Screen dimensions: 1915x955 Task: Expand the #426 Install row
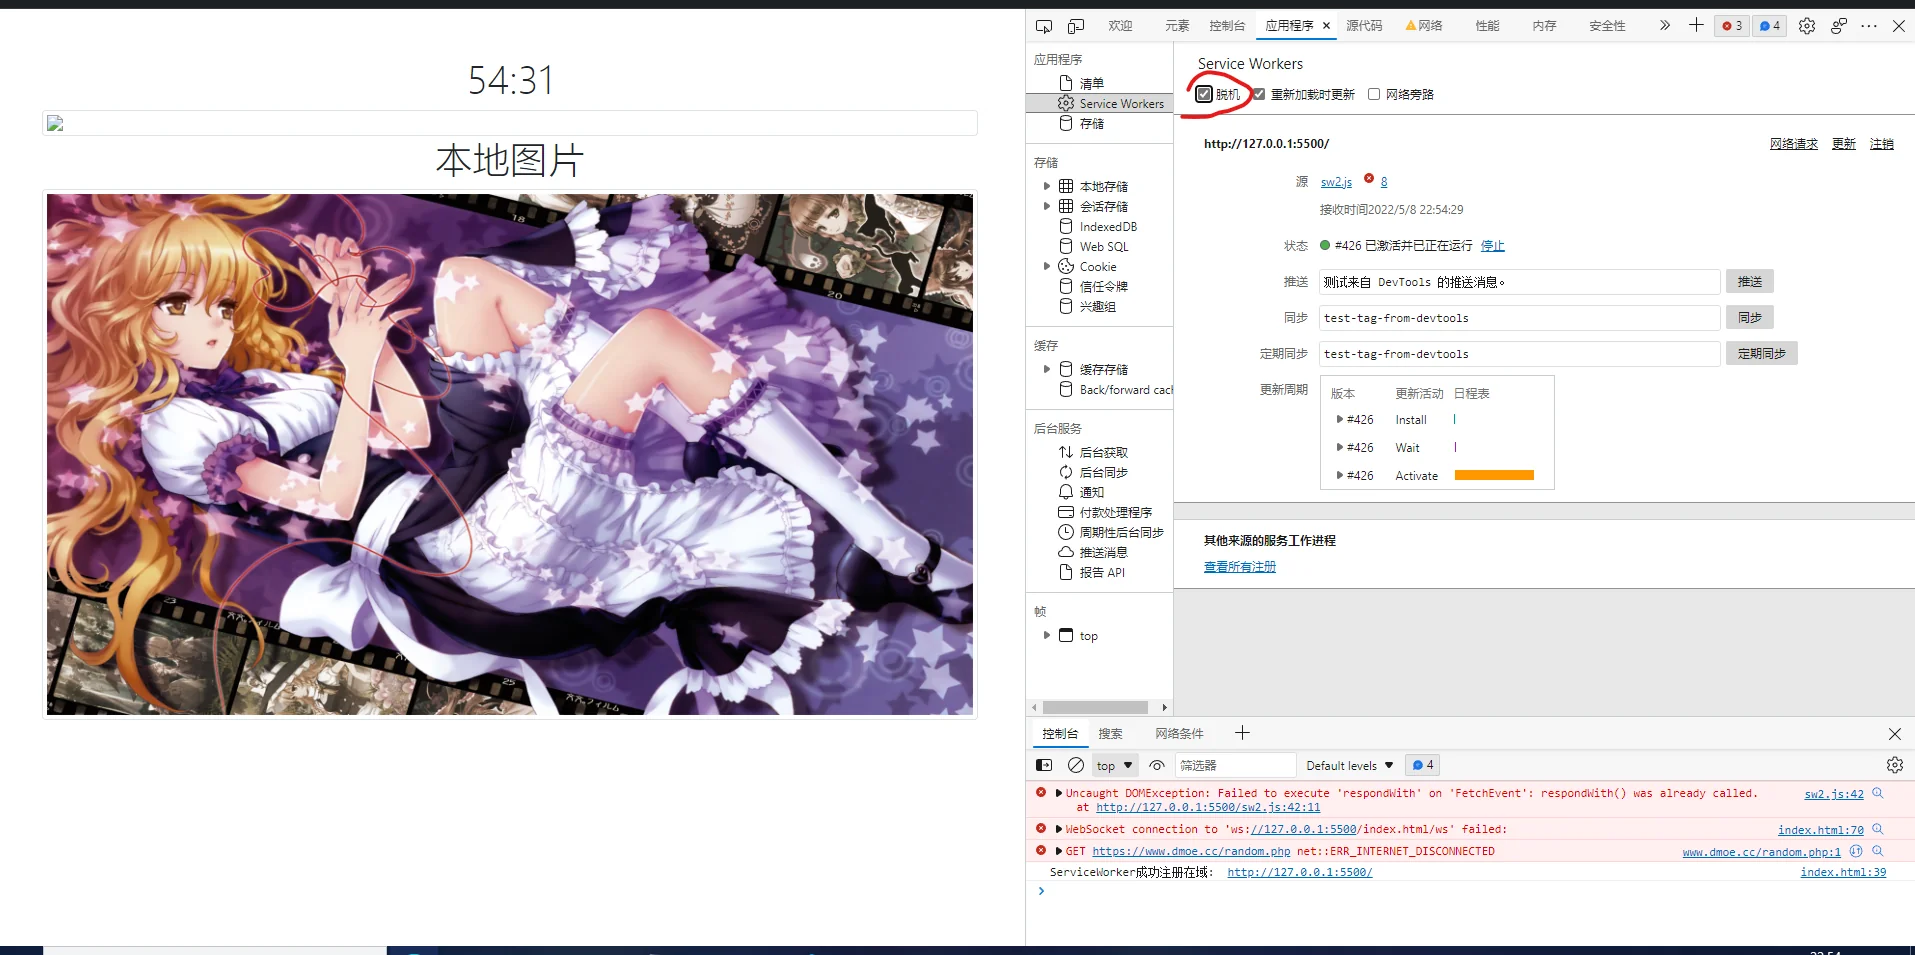point(1340,420)
